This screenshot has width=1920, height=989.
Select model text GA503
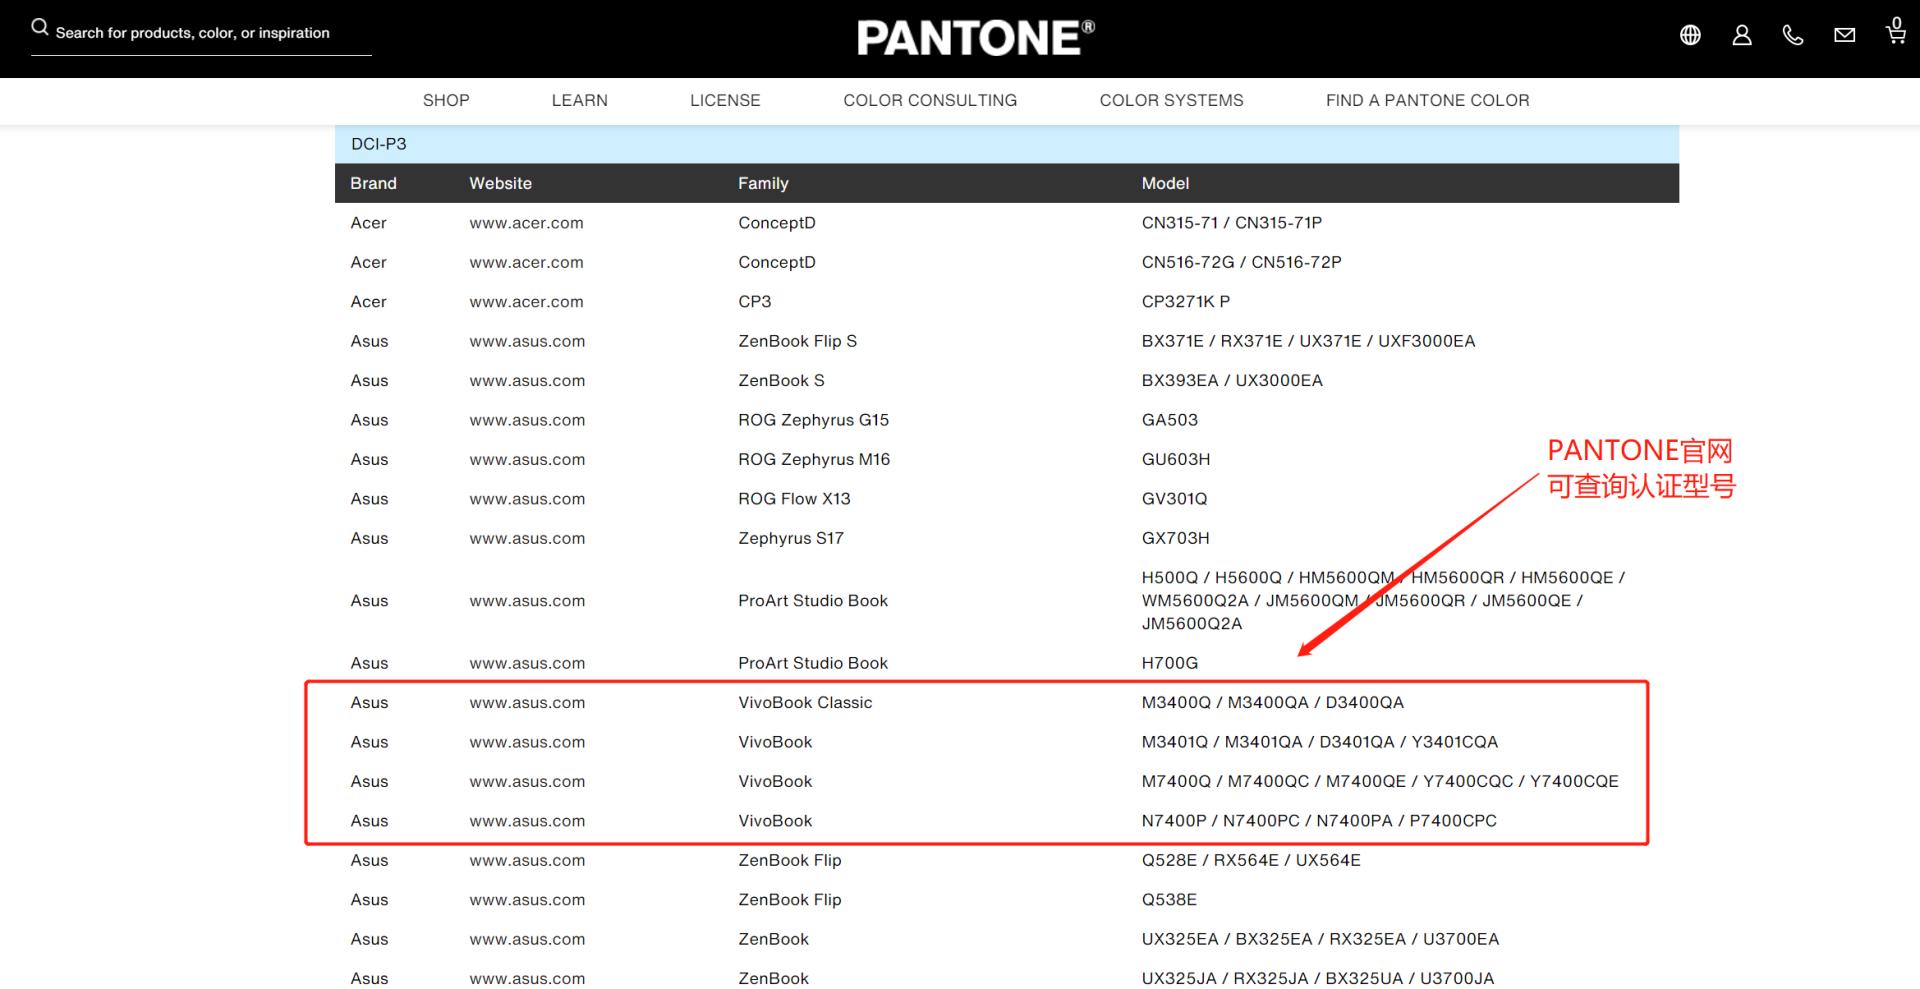pyautogui.click(x=1170, y=420)
